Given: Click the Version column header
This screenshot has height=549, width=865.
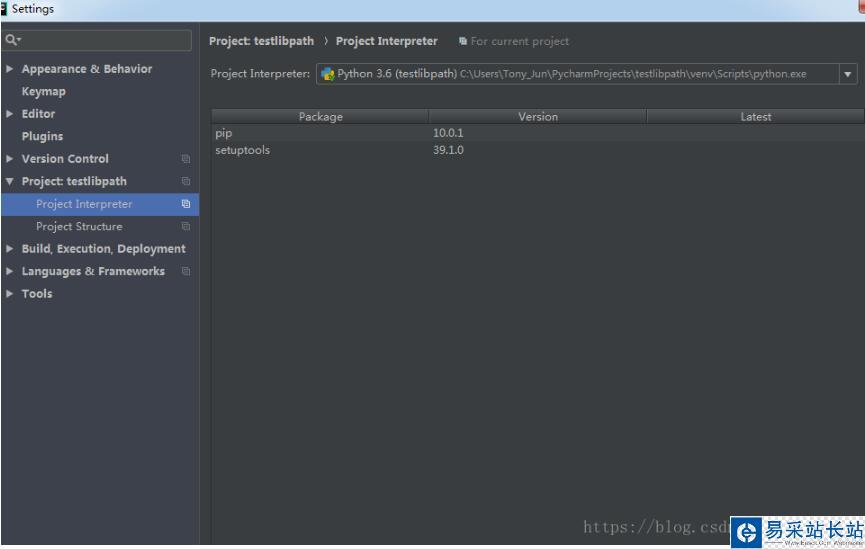Looking at the screenshot, I should tap(538, 116).
